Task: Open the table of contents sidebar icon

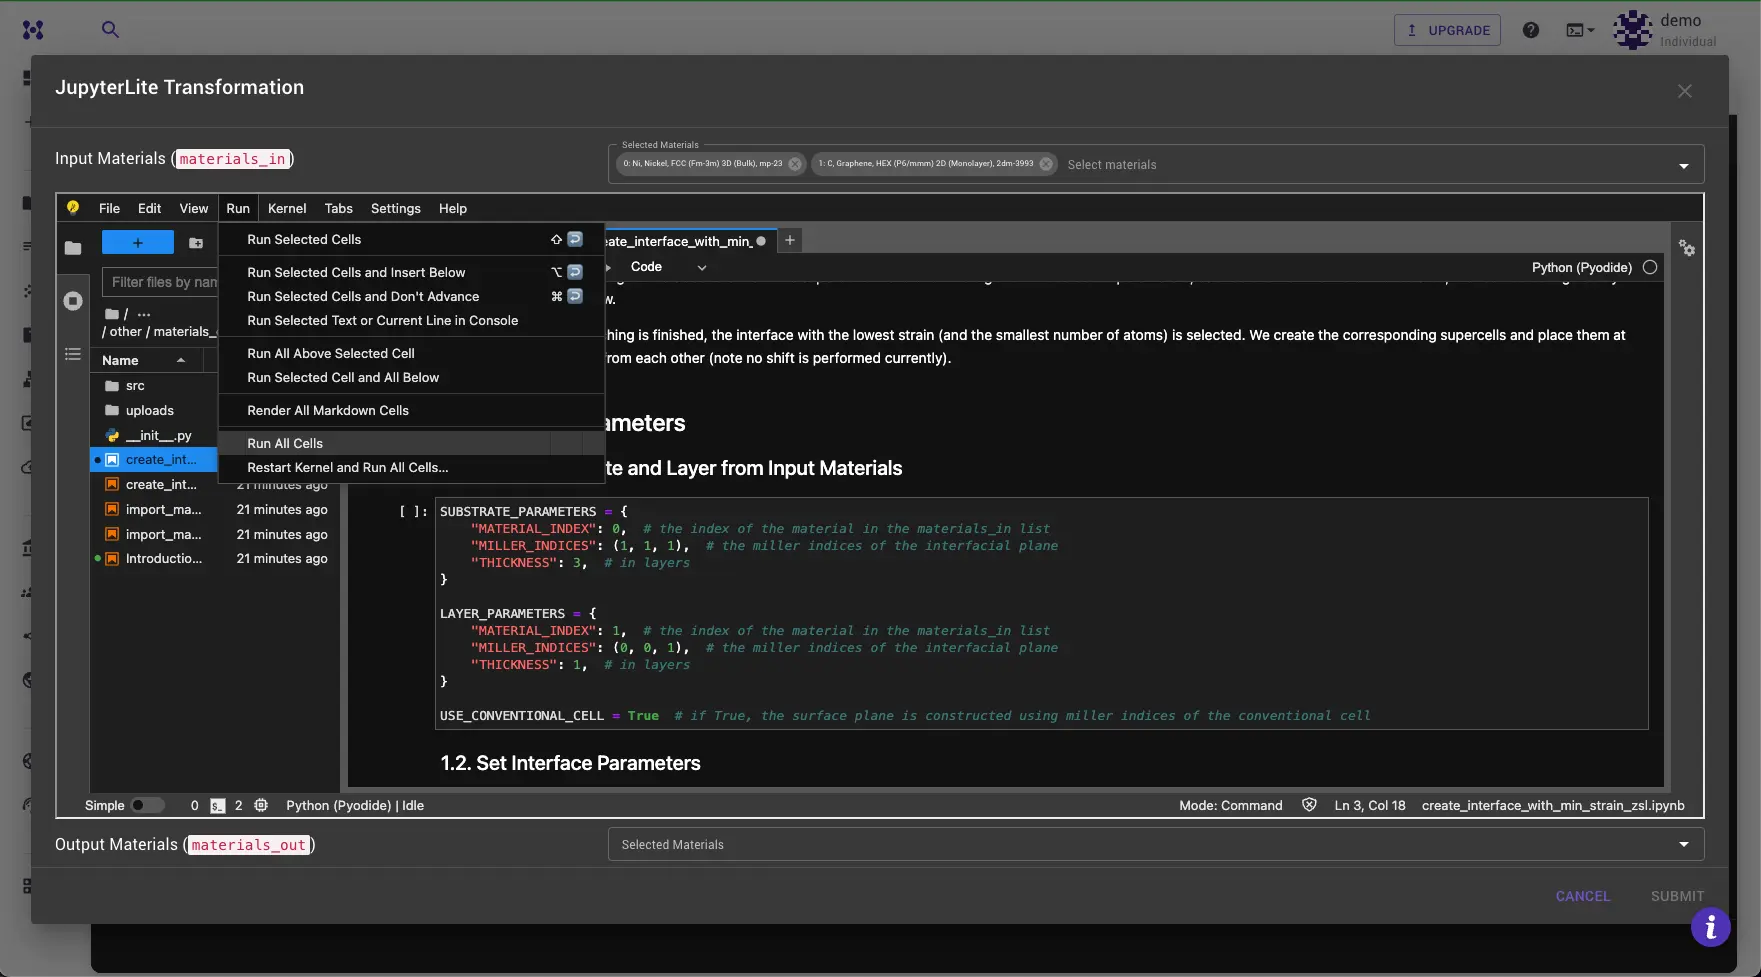Action: tap(72, 353)
